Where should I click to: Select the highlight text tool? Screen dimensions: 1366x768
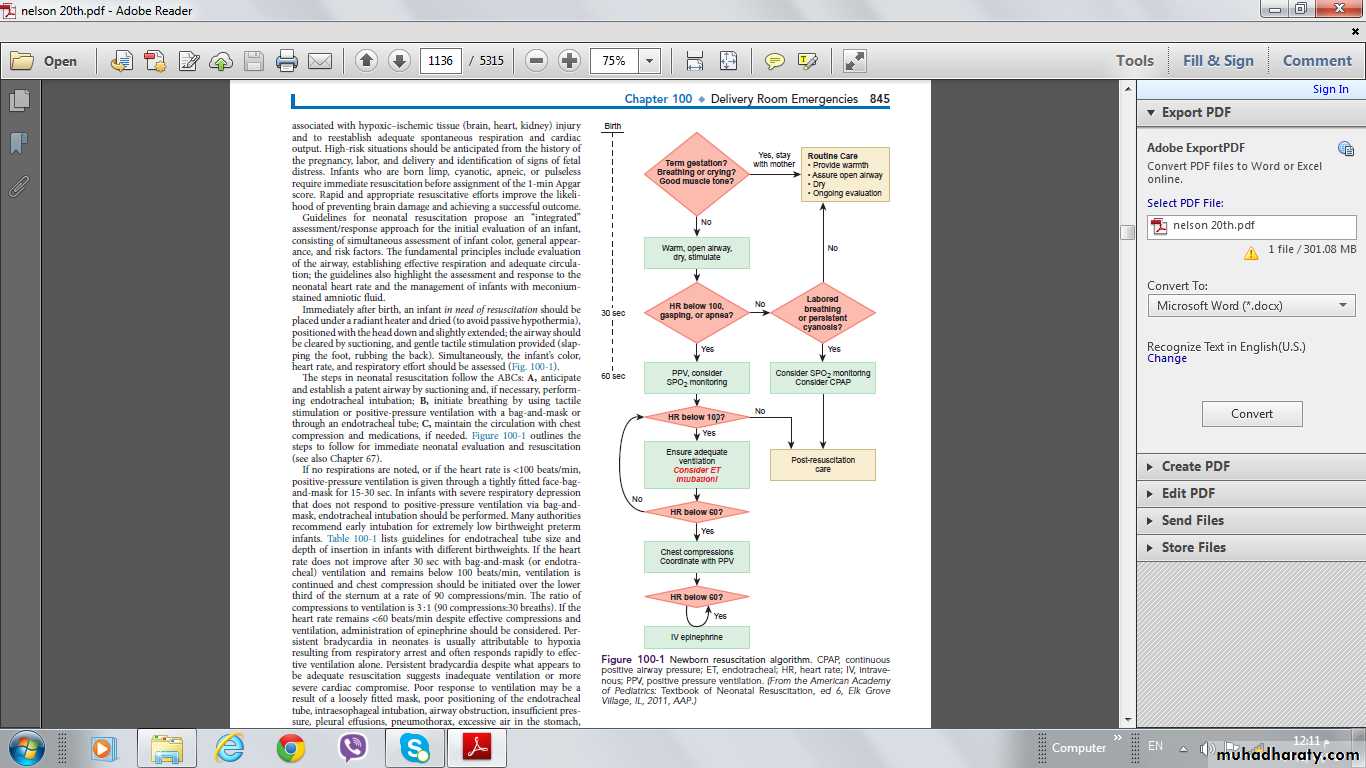click(808, 61)
